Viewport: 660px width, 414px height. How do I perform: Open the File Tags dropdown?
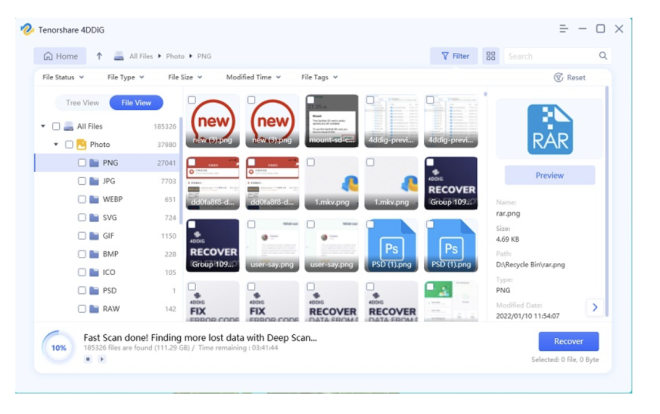[319, 77]
